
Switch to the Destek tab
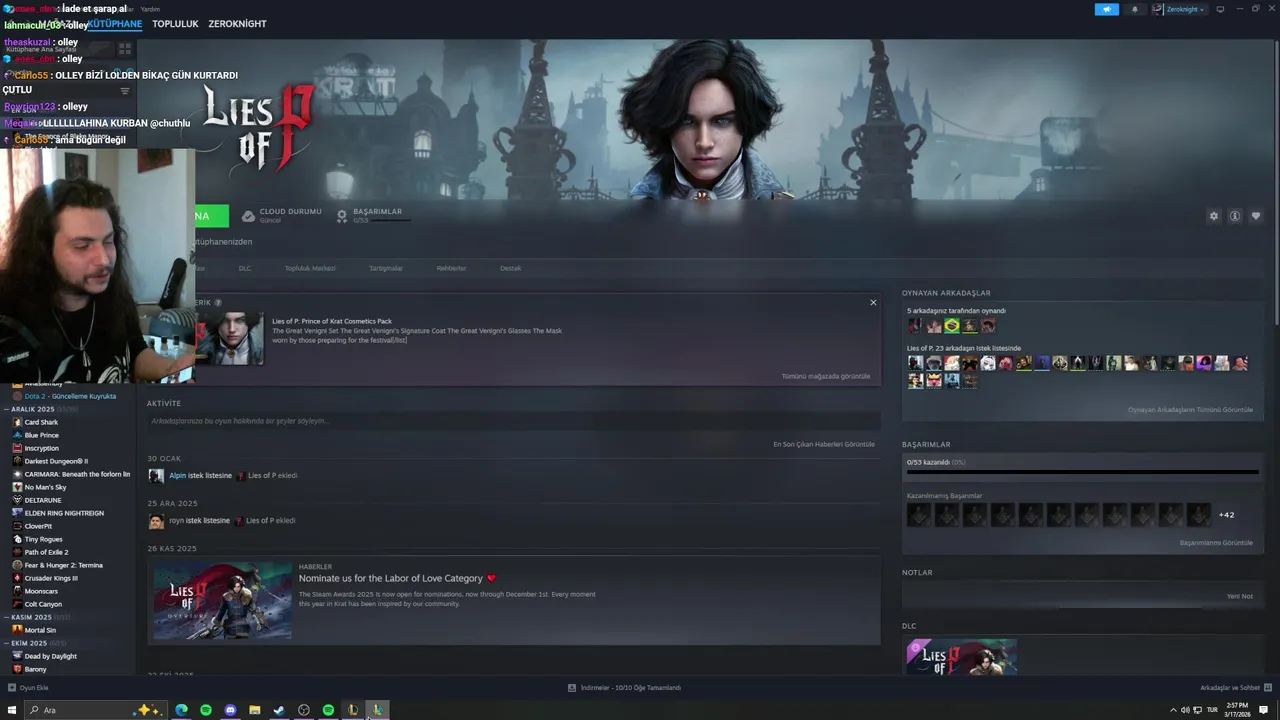[x=511, y=268]
